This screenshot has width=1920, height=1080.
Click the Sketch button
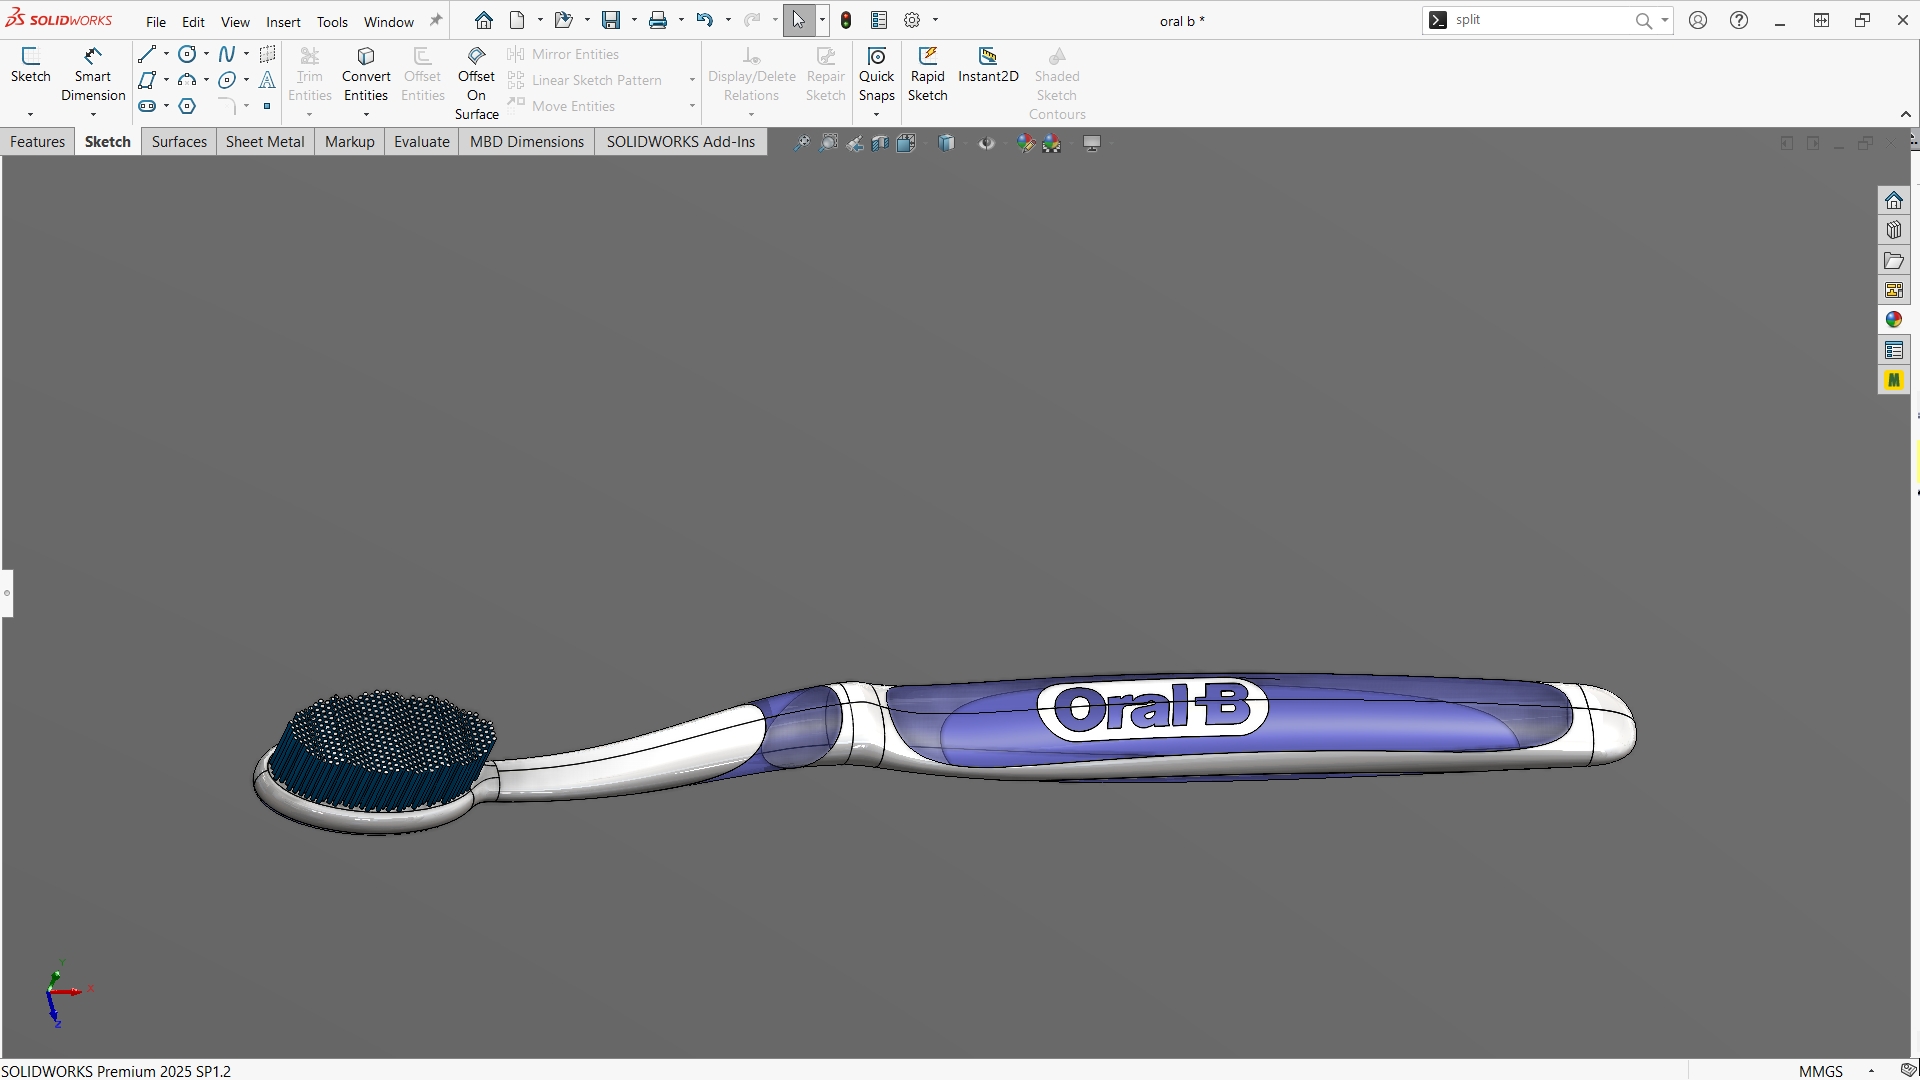tap(31, 66)
